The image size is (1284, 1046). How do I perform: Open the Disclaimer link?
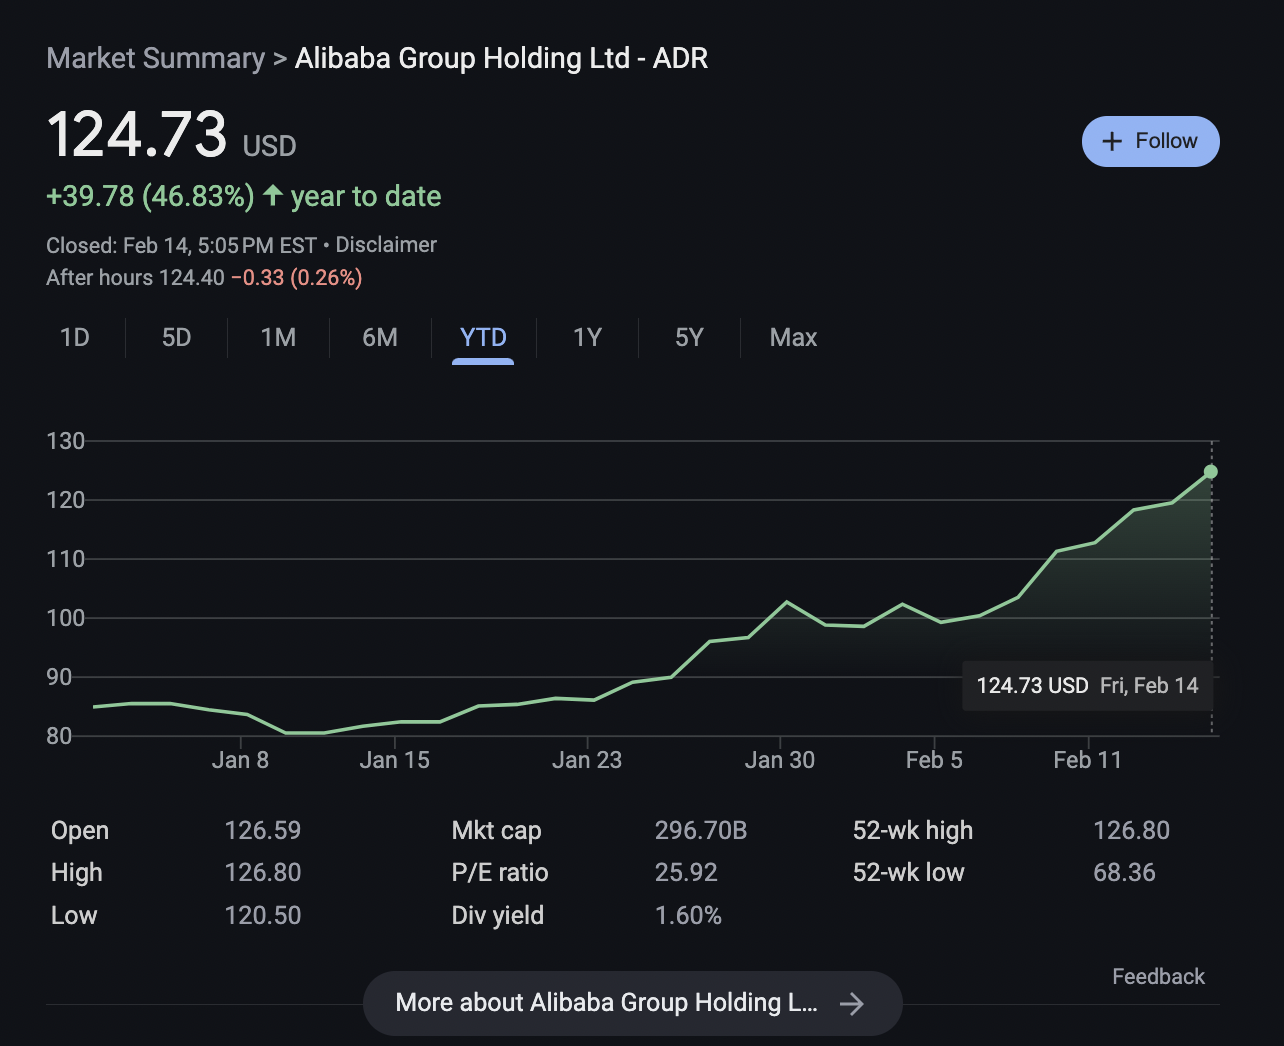pyautogui.click(x=386, y=245)
